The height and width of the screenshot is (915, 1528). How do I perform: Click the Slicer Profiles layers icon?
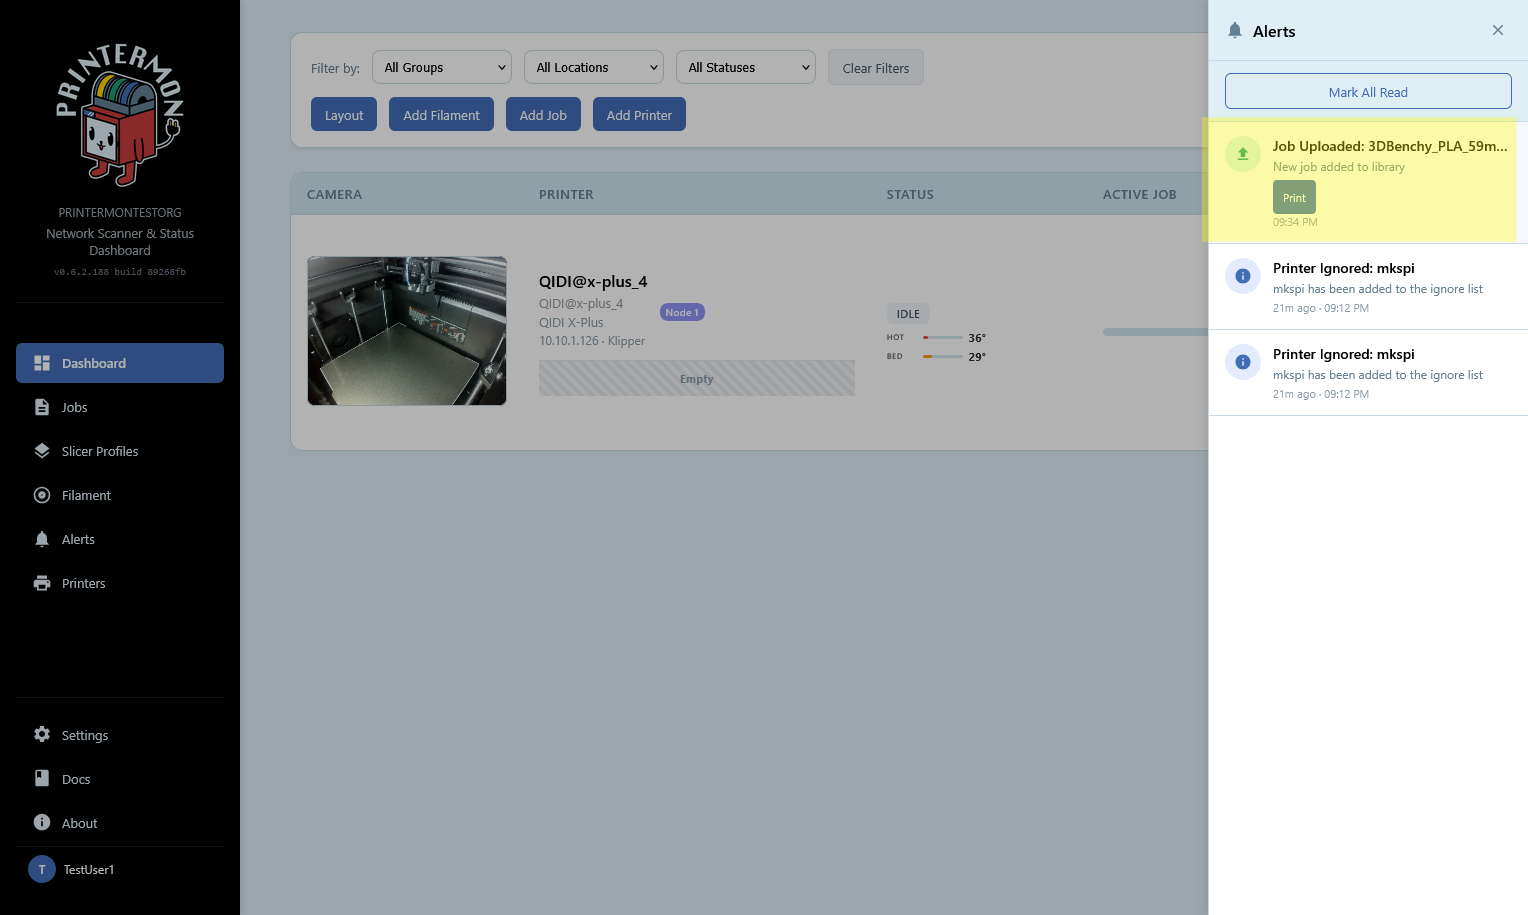click(42, 451)
